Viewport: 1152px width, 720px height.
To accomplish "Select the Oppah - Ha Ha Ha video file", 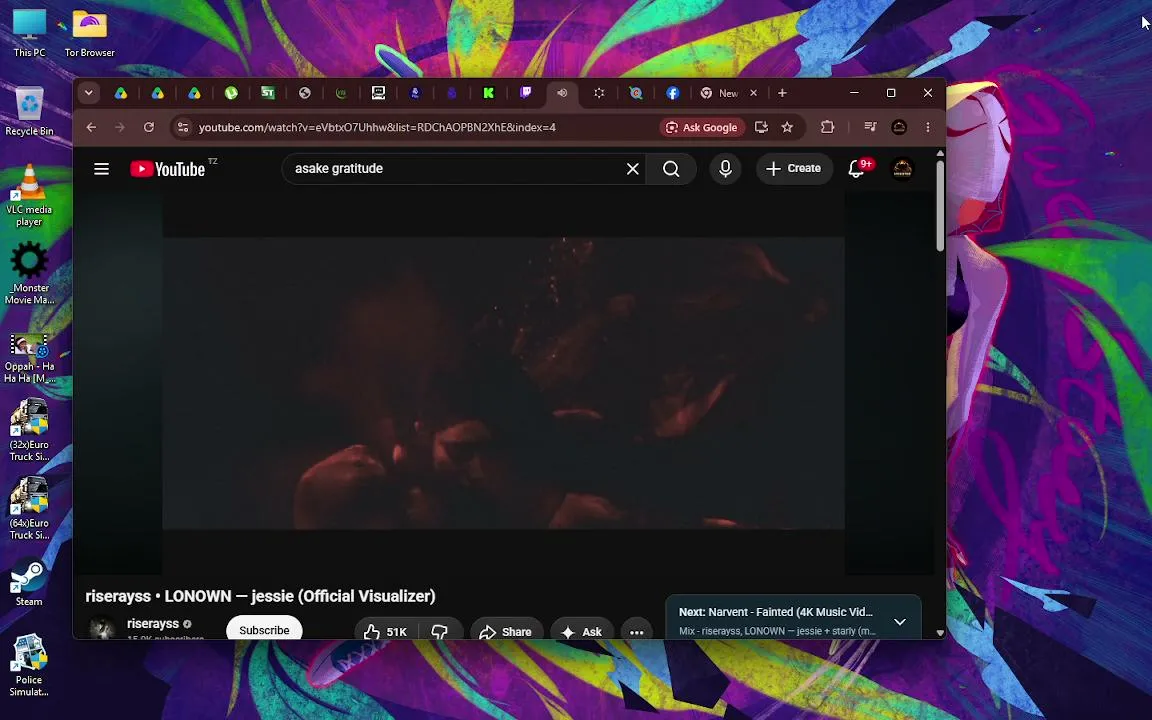I will point(29,359).
